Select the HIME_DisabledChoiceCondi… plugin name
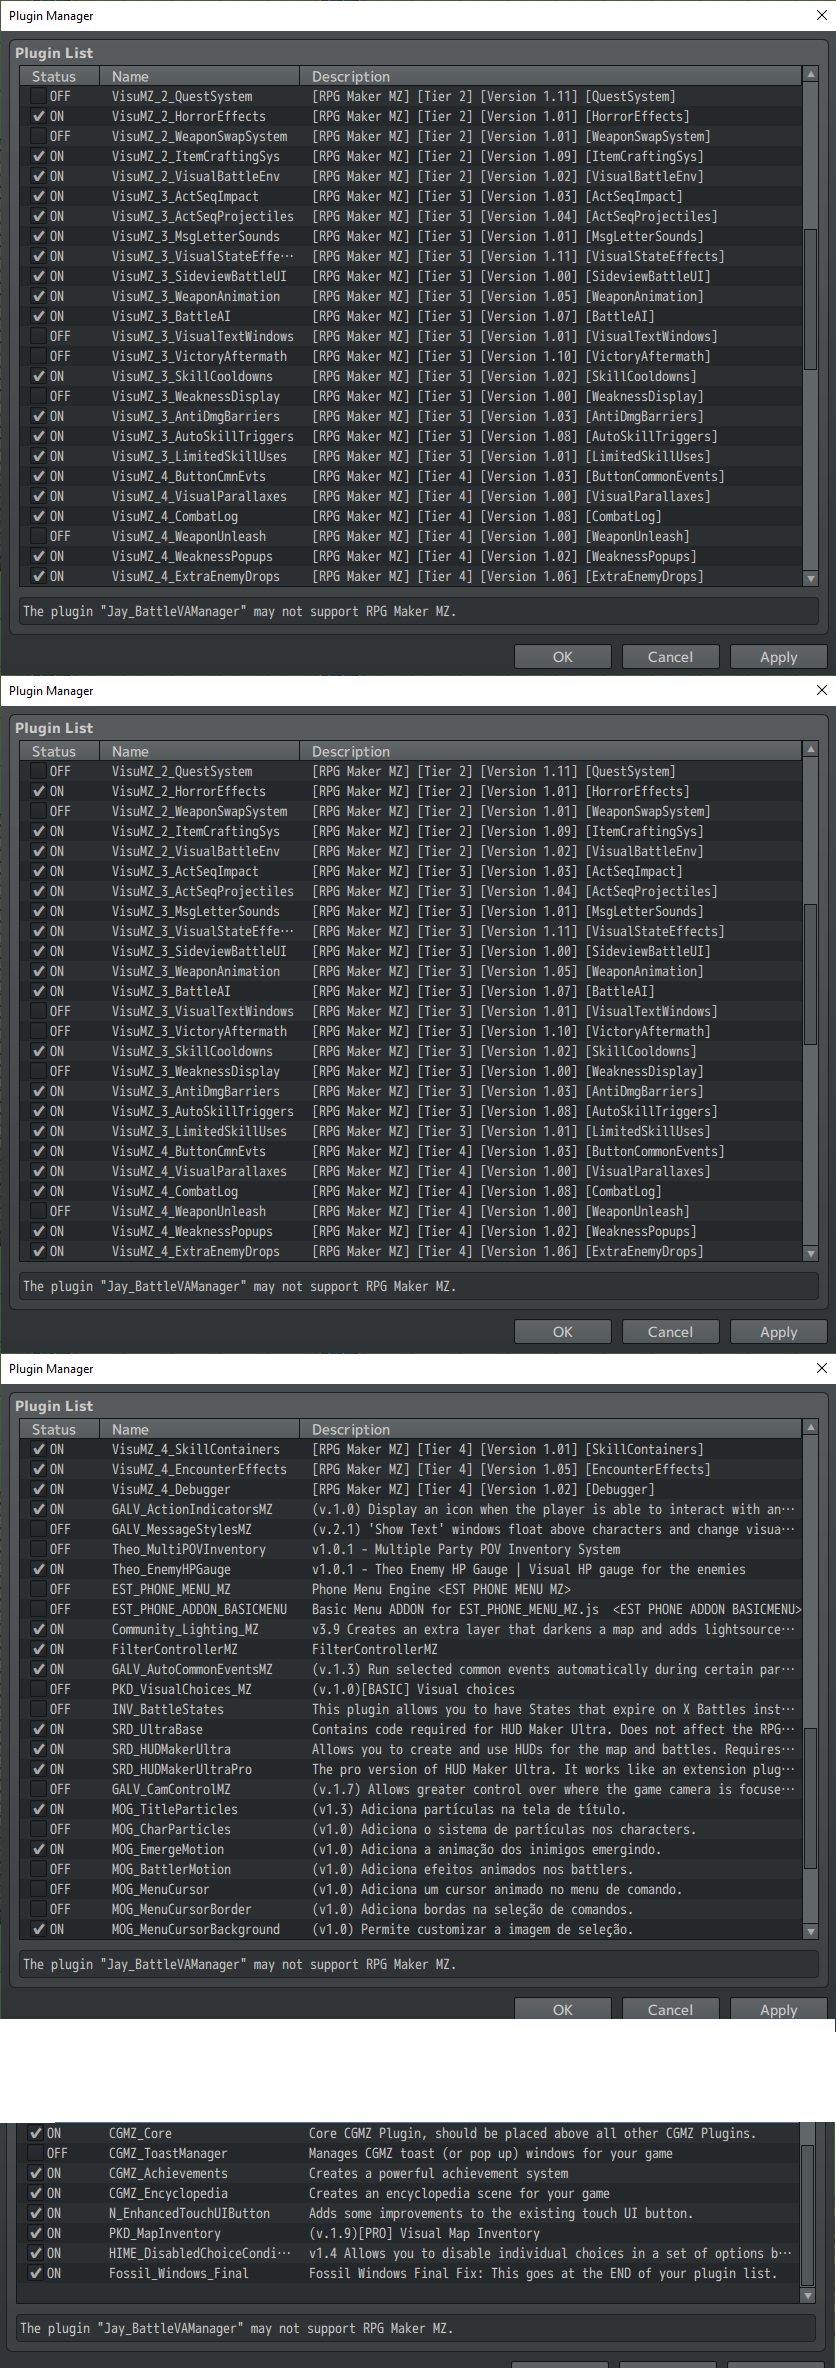The height and width of the screenshot is (2368, 836). point(200,2253)
